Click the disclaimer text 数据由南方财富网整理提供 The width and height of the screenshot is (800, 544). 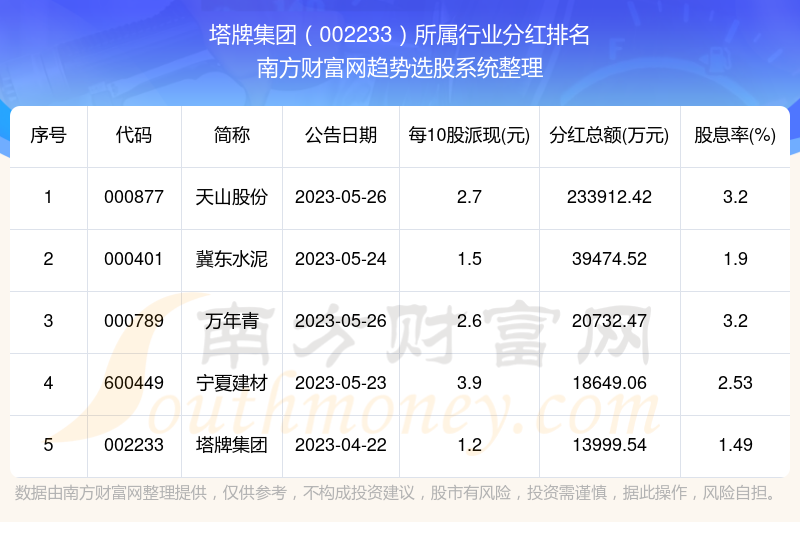pos(111,493)
